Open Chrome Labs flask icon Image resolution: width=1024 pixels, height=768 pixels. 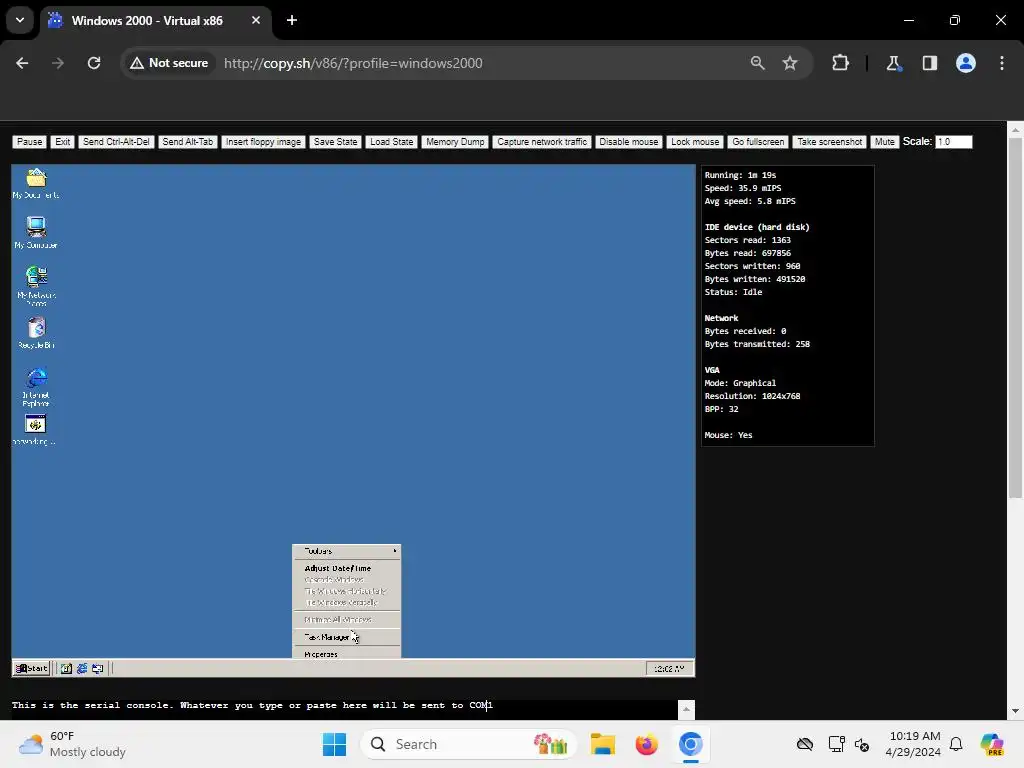coord(893,63)
